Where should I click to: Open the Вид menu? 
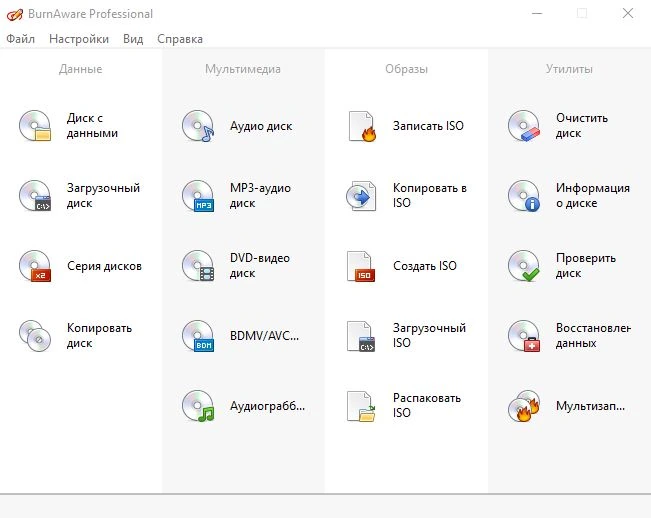(133, 39)
